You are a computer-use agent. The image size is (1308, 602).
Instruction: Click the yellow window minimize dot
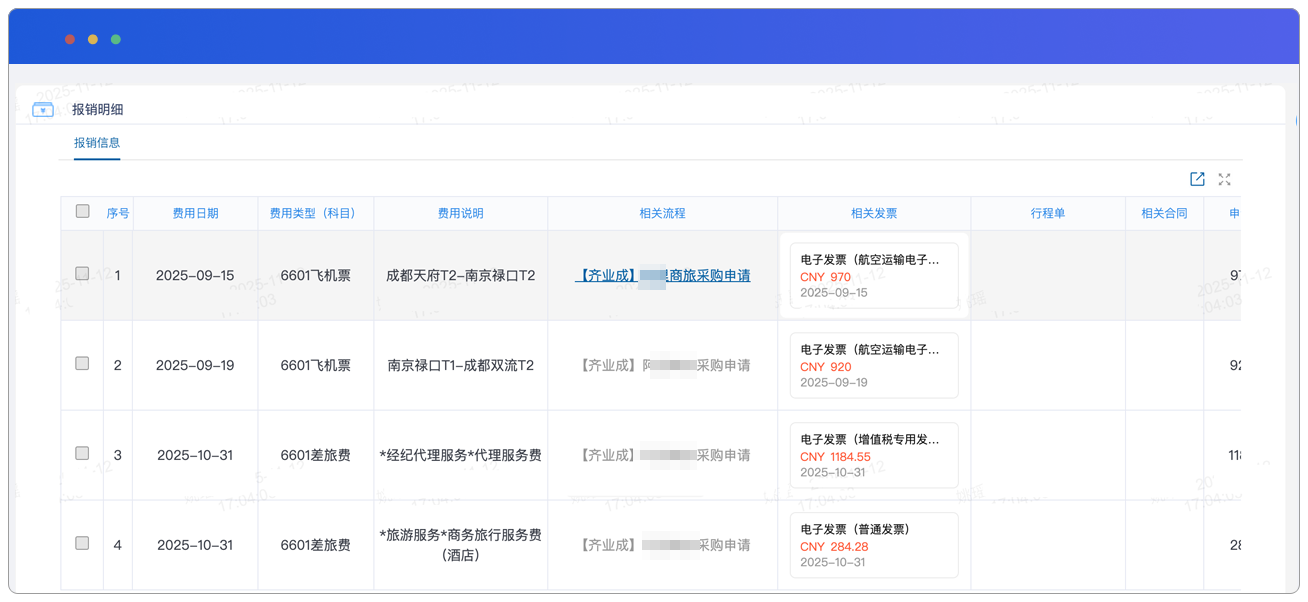[93, 39]
